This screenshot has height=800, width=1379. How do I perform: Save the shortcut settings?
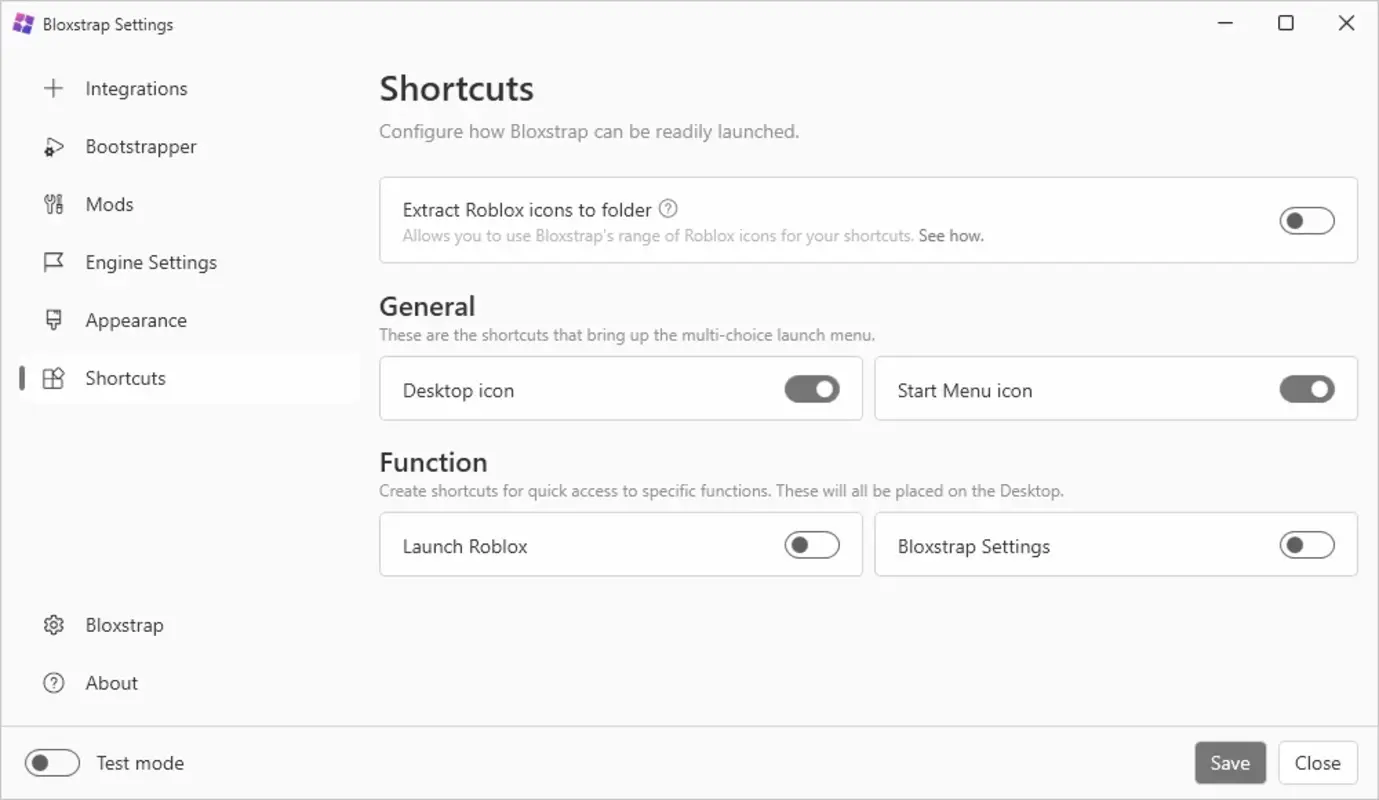tap(1230, 762)
